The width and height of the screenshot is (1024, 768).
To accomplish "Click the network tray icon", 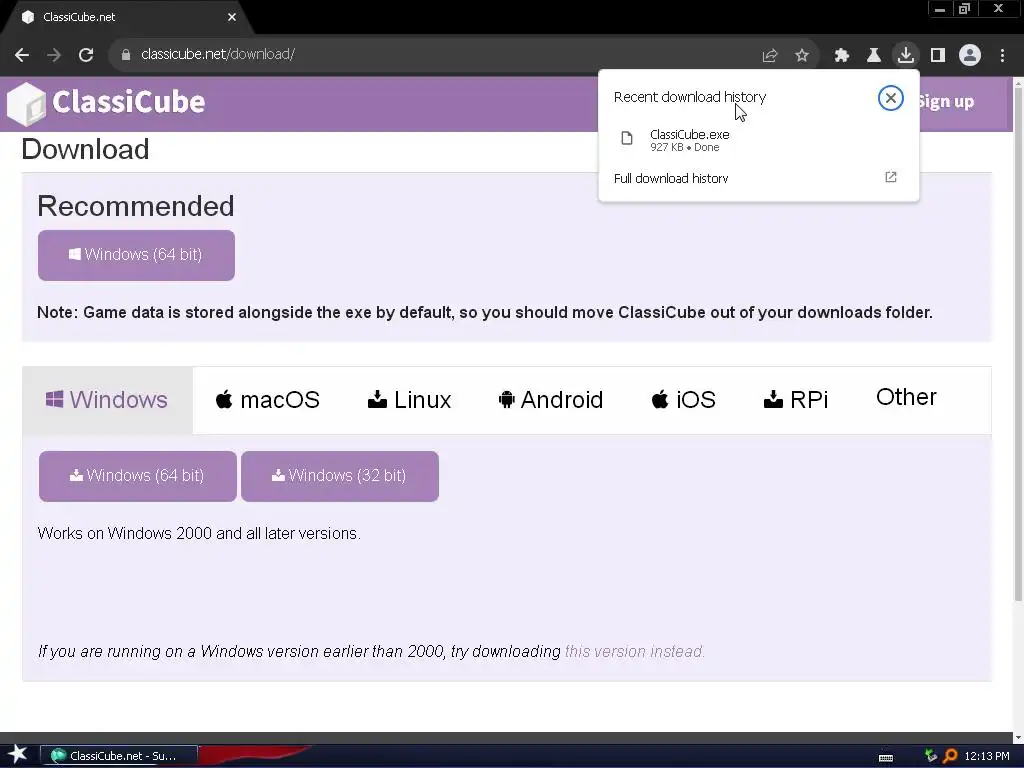I will click(931, 756).
